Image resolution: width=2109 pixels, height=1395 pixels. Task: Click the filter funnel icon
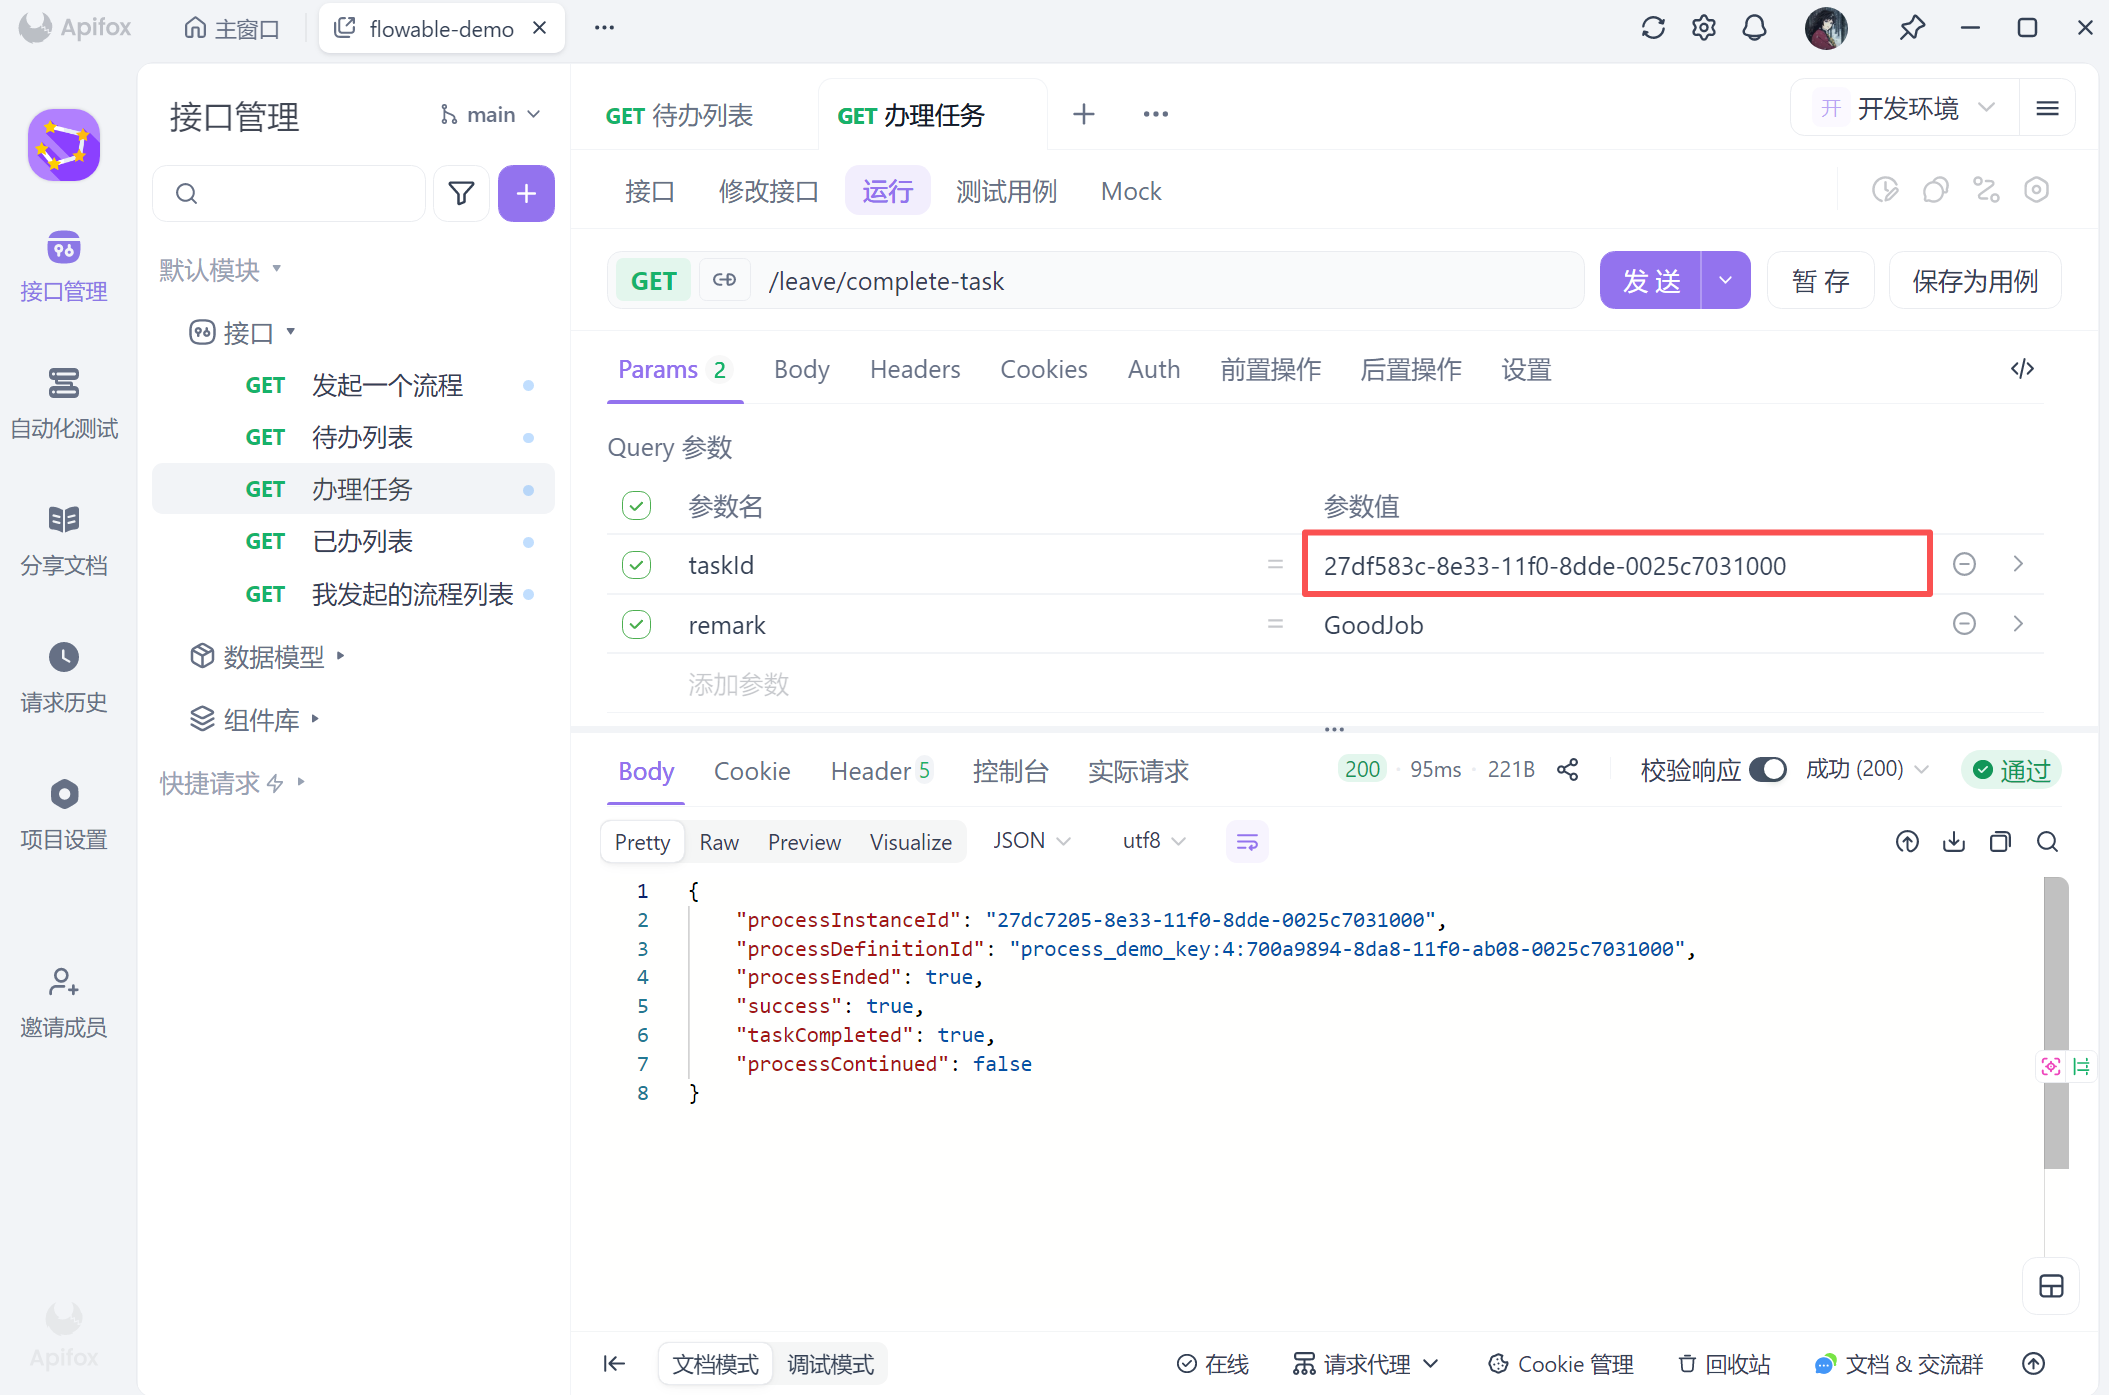point(461,193)
